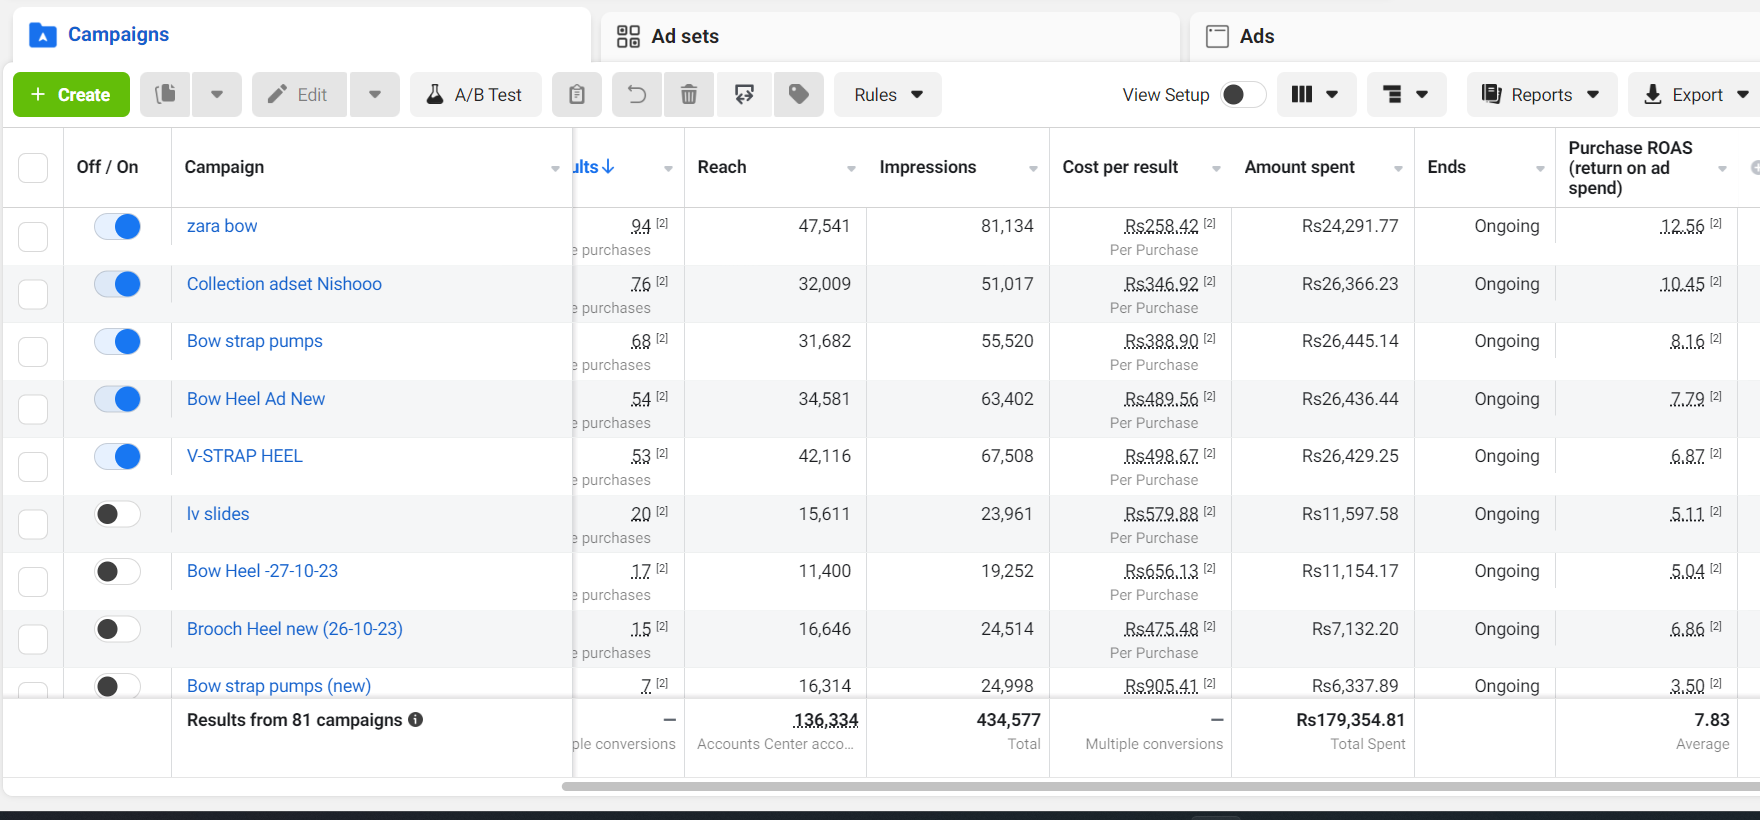The image size is (1760, 820).
Task: Toggle the zara bow campaign off
Action: pos(117,227)
